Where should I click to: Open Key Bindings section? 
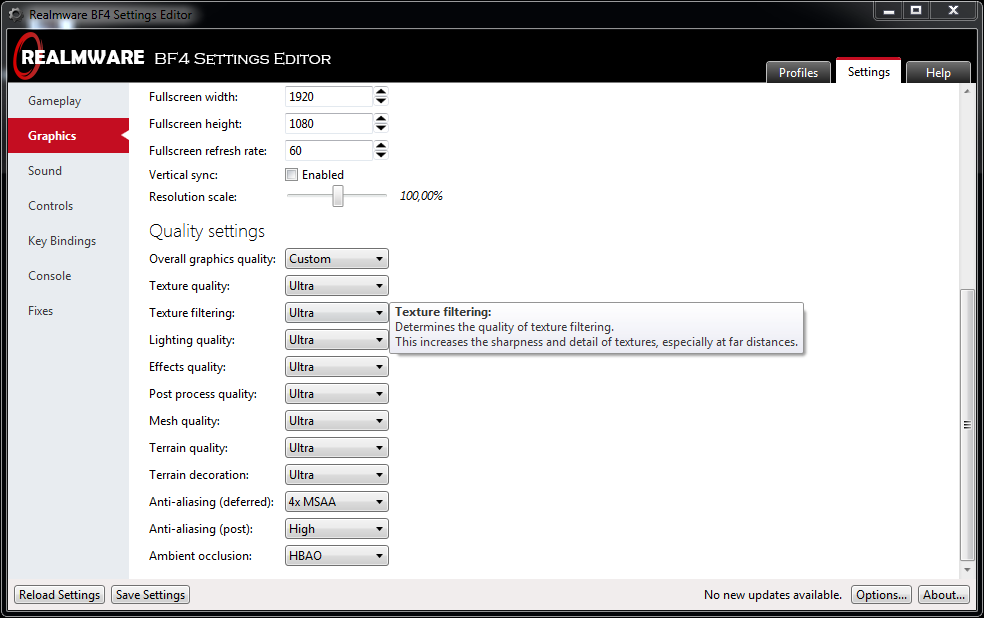point(68,241)
